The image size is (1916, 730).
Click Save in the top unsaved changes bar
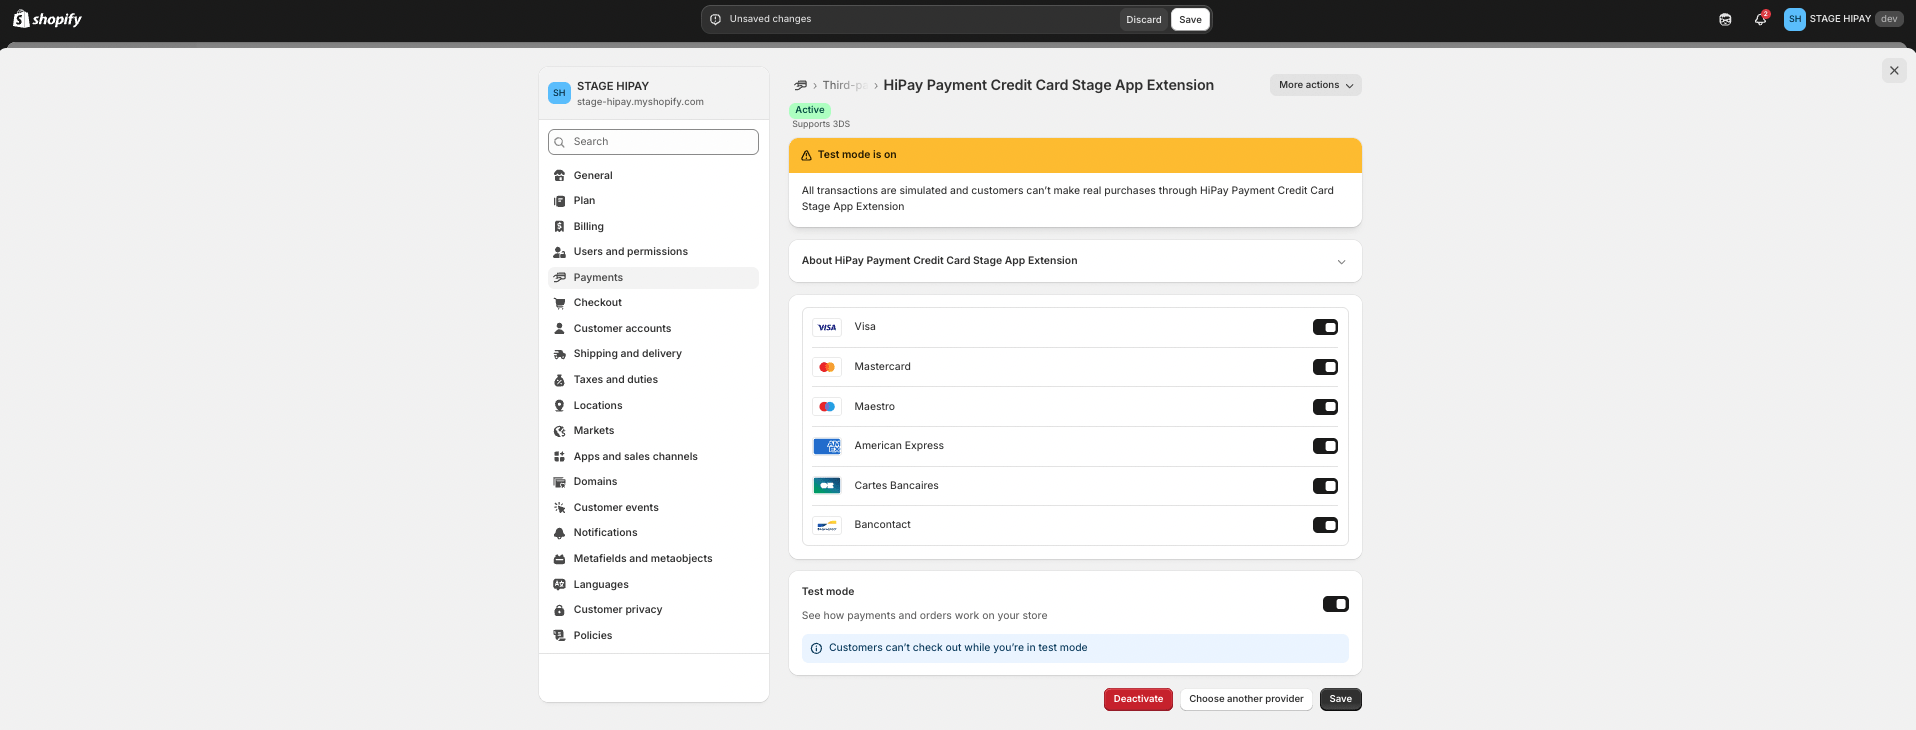click(1190, 19)
